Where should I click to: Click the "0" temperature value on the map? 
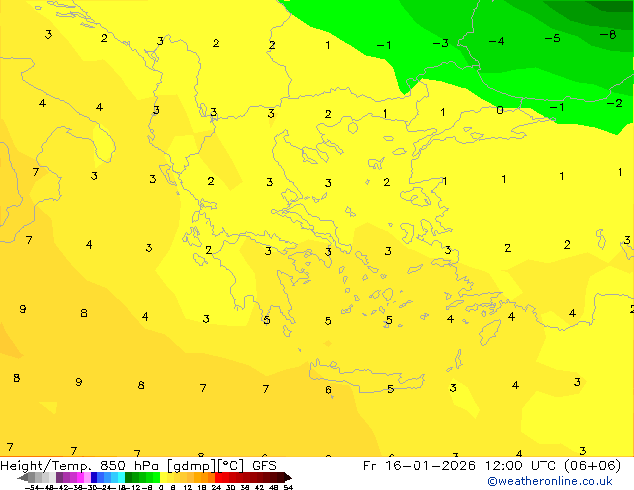[x=500, y=110]
